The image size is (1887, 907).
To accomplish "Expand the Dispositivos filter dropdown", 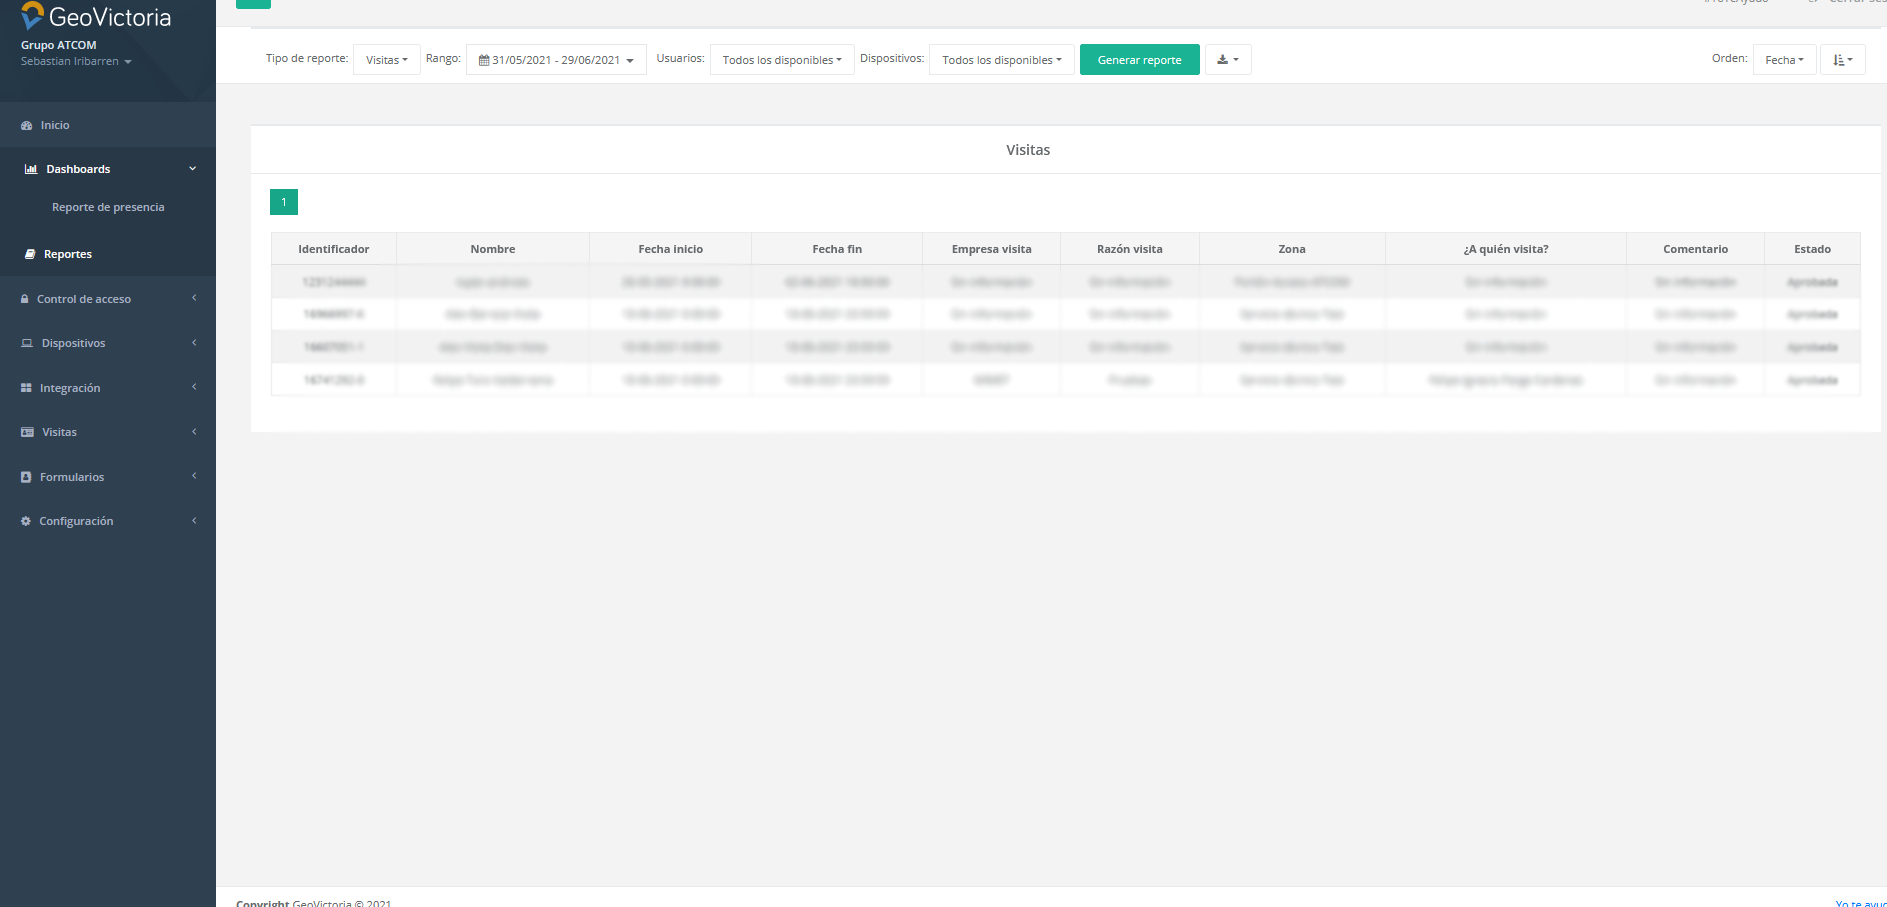I will click(1001, 60).
